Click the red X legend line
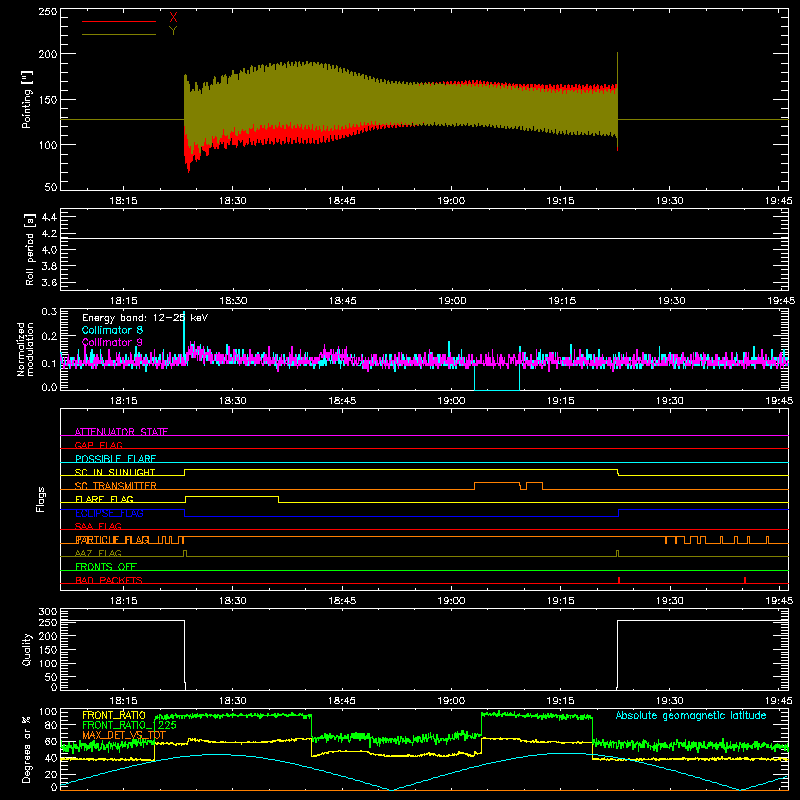The image size is (800, 800). pyautogui.click(x=119, y=21)
